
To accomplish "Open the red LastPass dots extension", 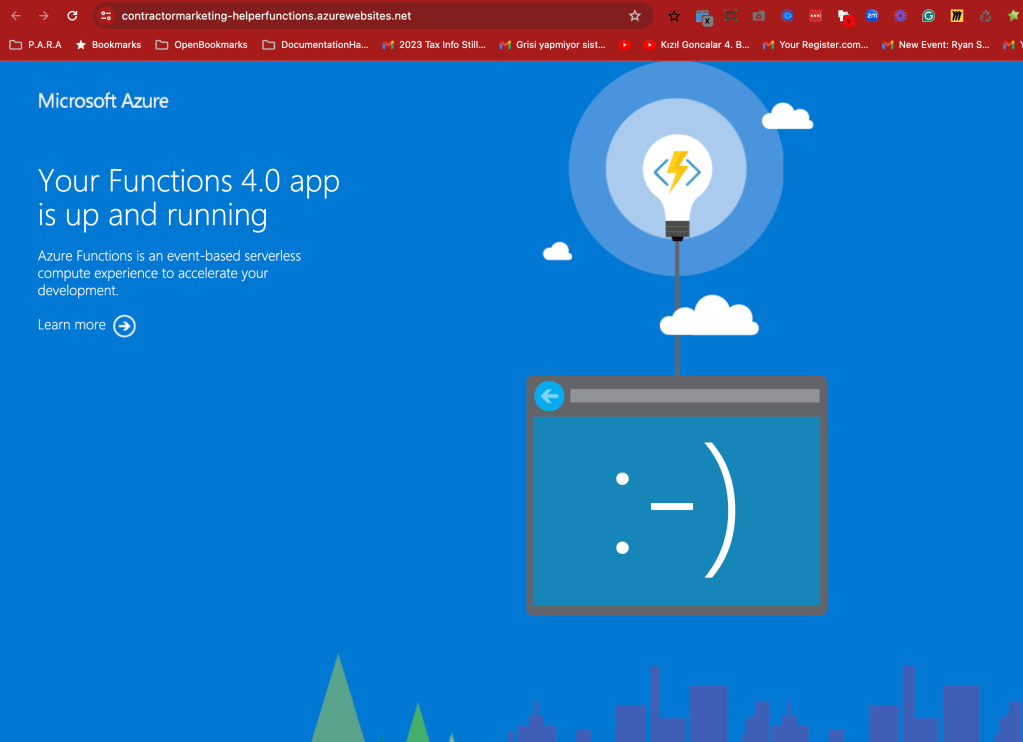I will click(x=816, y=16).
